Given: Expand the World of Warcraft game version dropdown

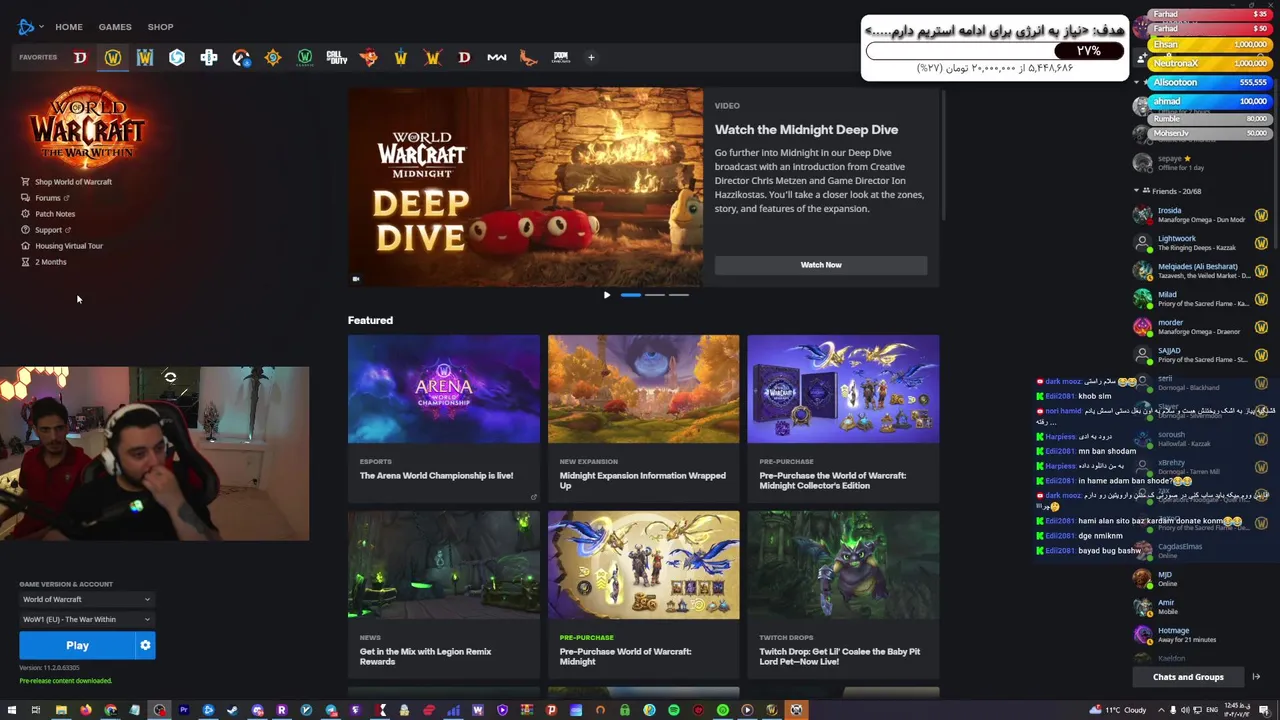Looking at the screenshot, I should [87, 600].
